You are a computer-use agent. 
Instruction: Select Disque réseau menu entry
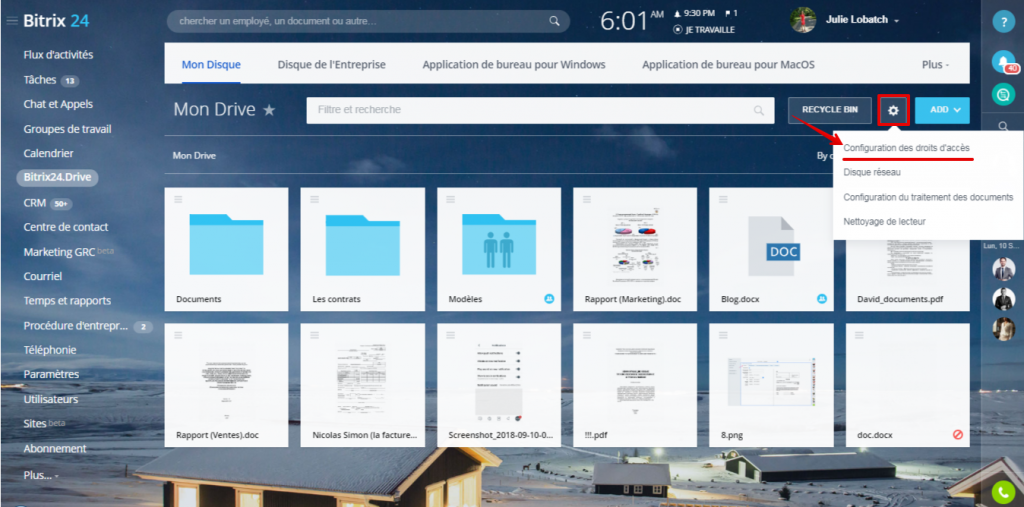pos(872,172)
